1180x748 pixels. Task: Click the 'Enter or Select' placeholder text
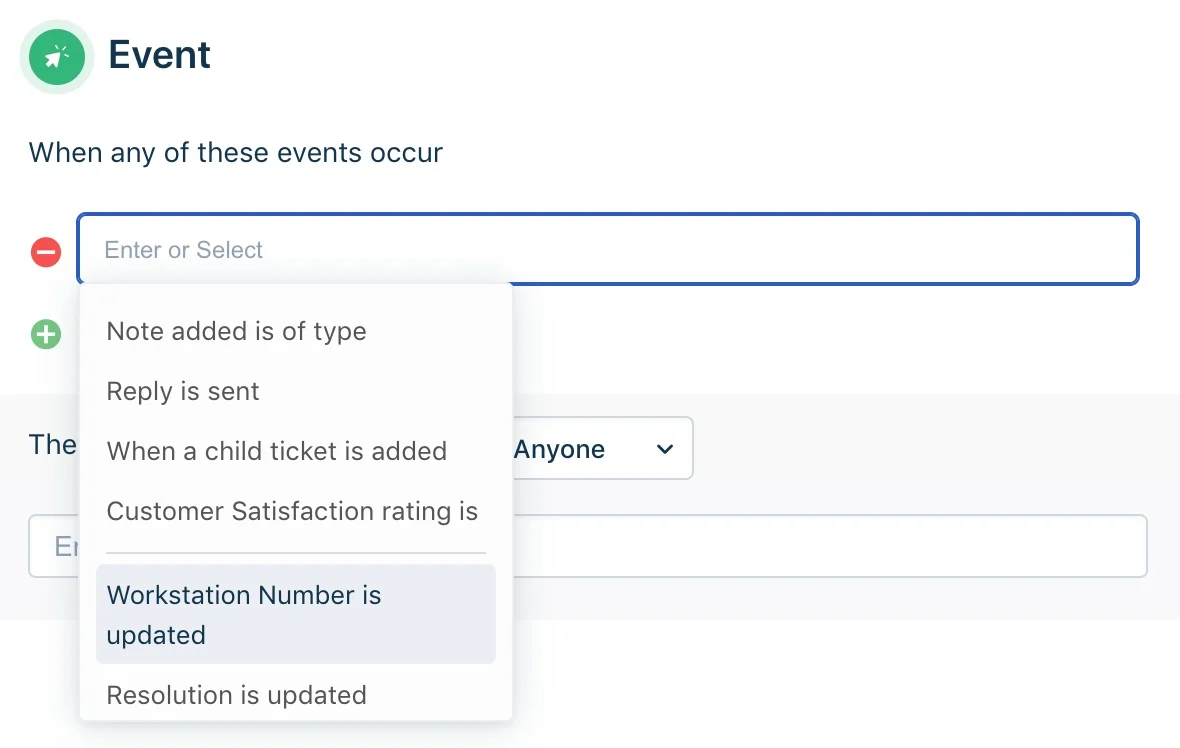tap(184, 250)
